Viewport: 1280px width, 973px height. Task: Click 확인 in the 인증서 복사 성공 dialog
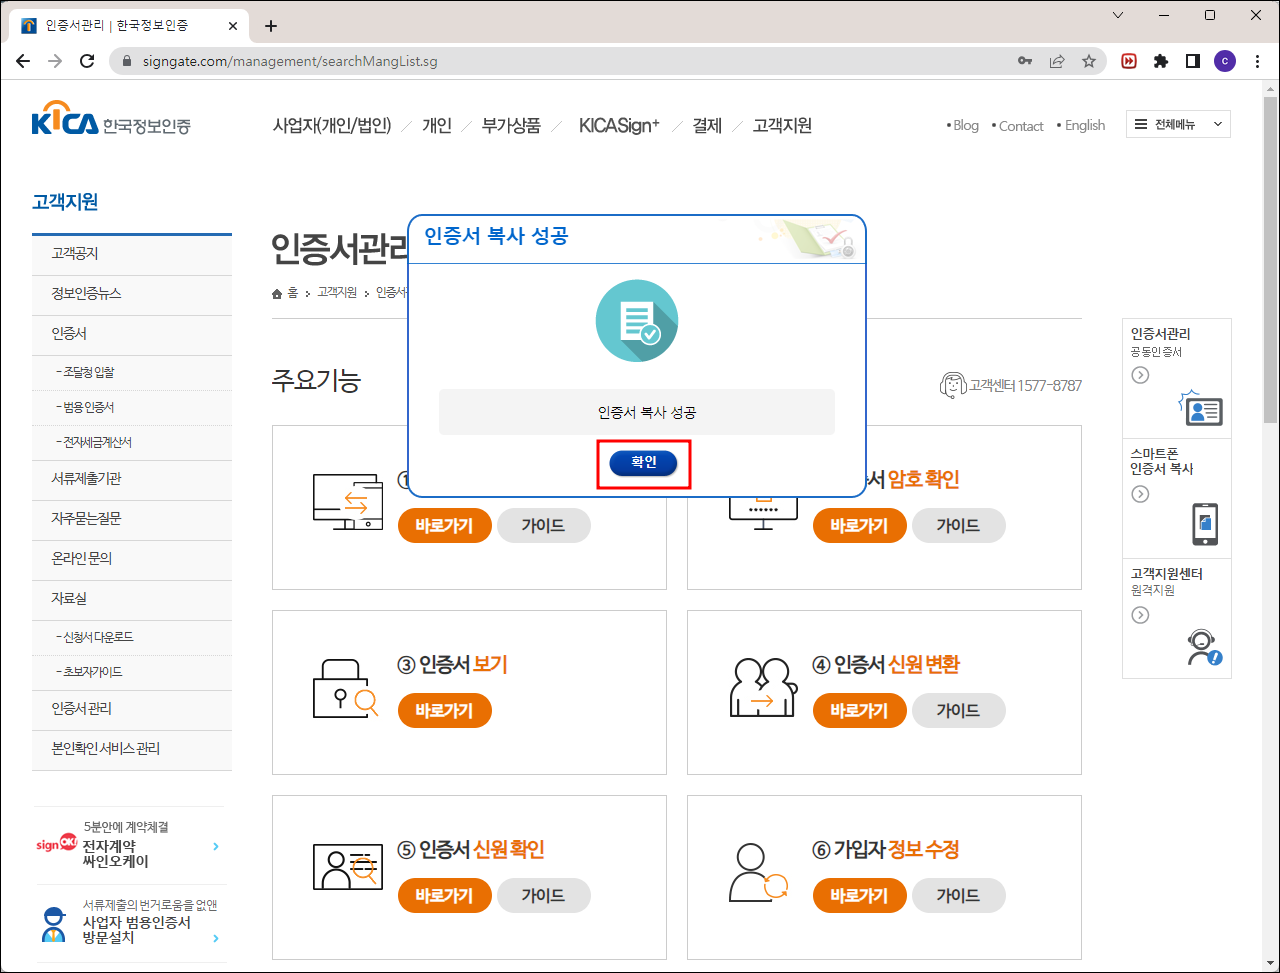point(643,463)
